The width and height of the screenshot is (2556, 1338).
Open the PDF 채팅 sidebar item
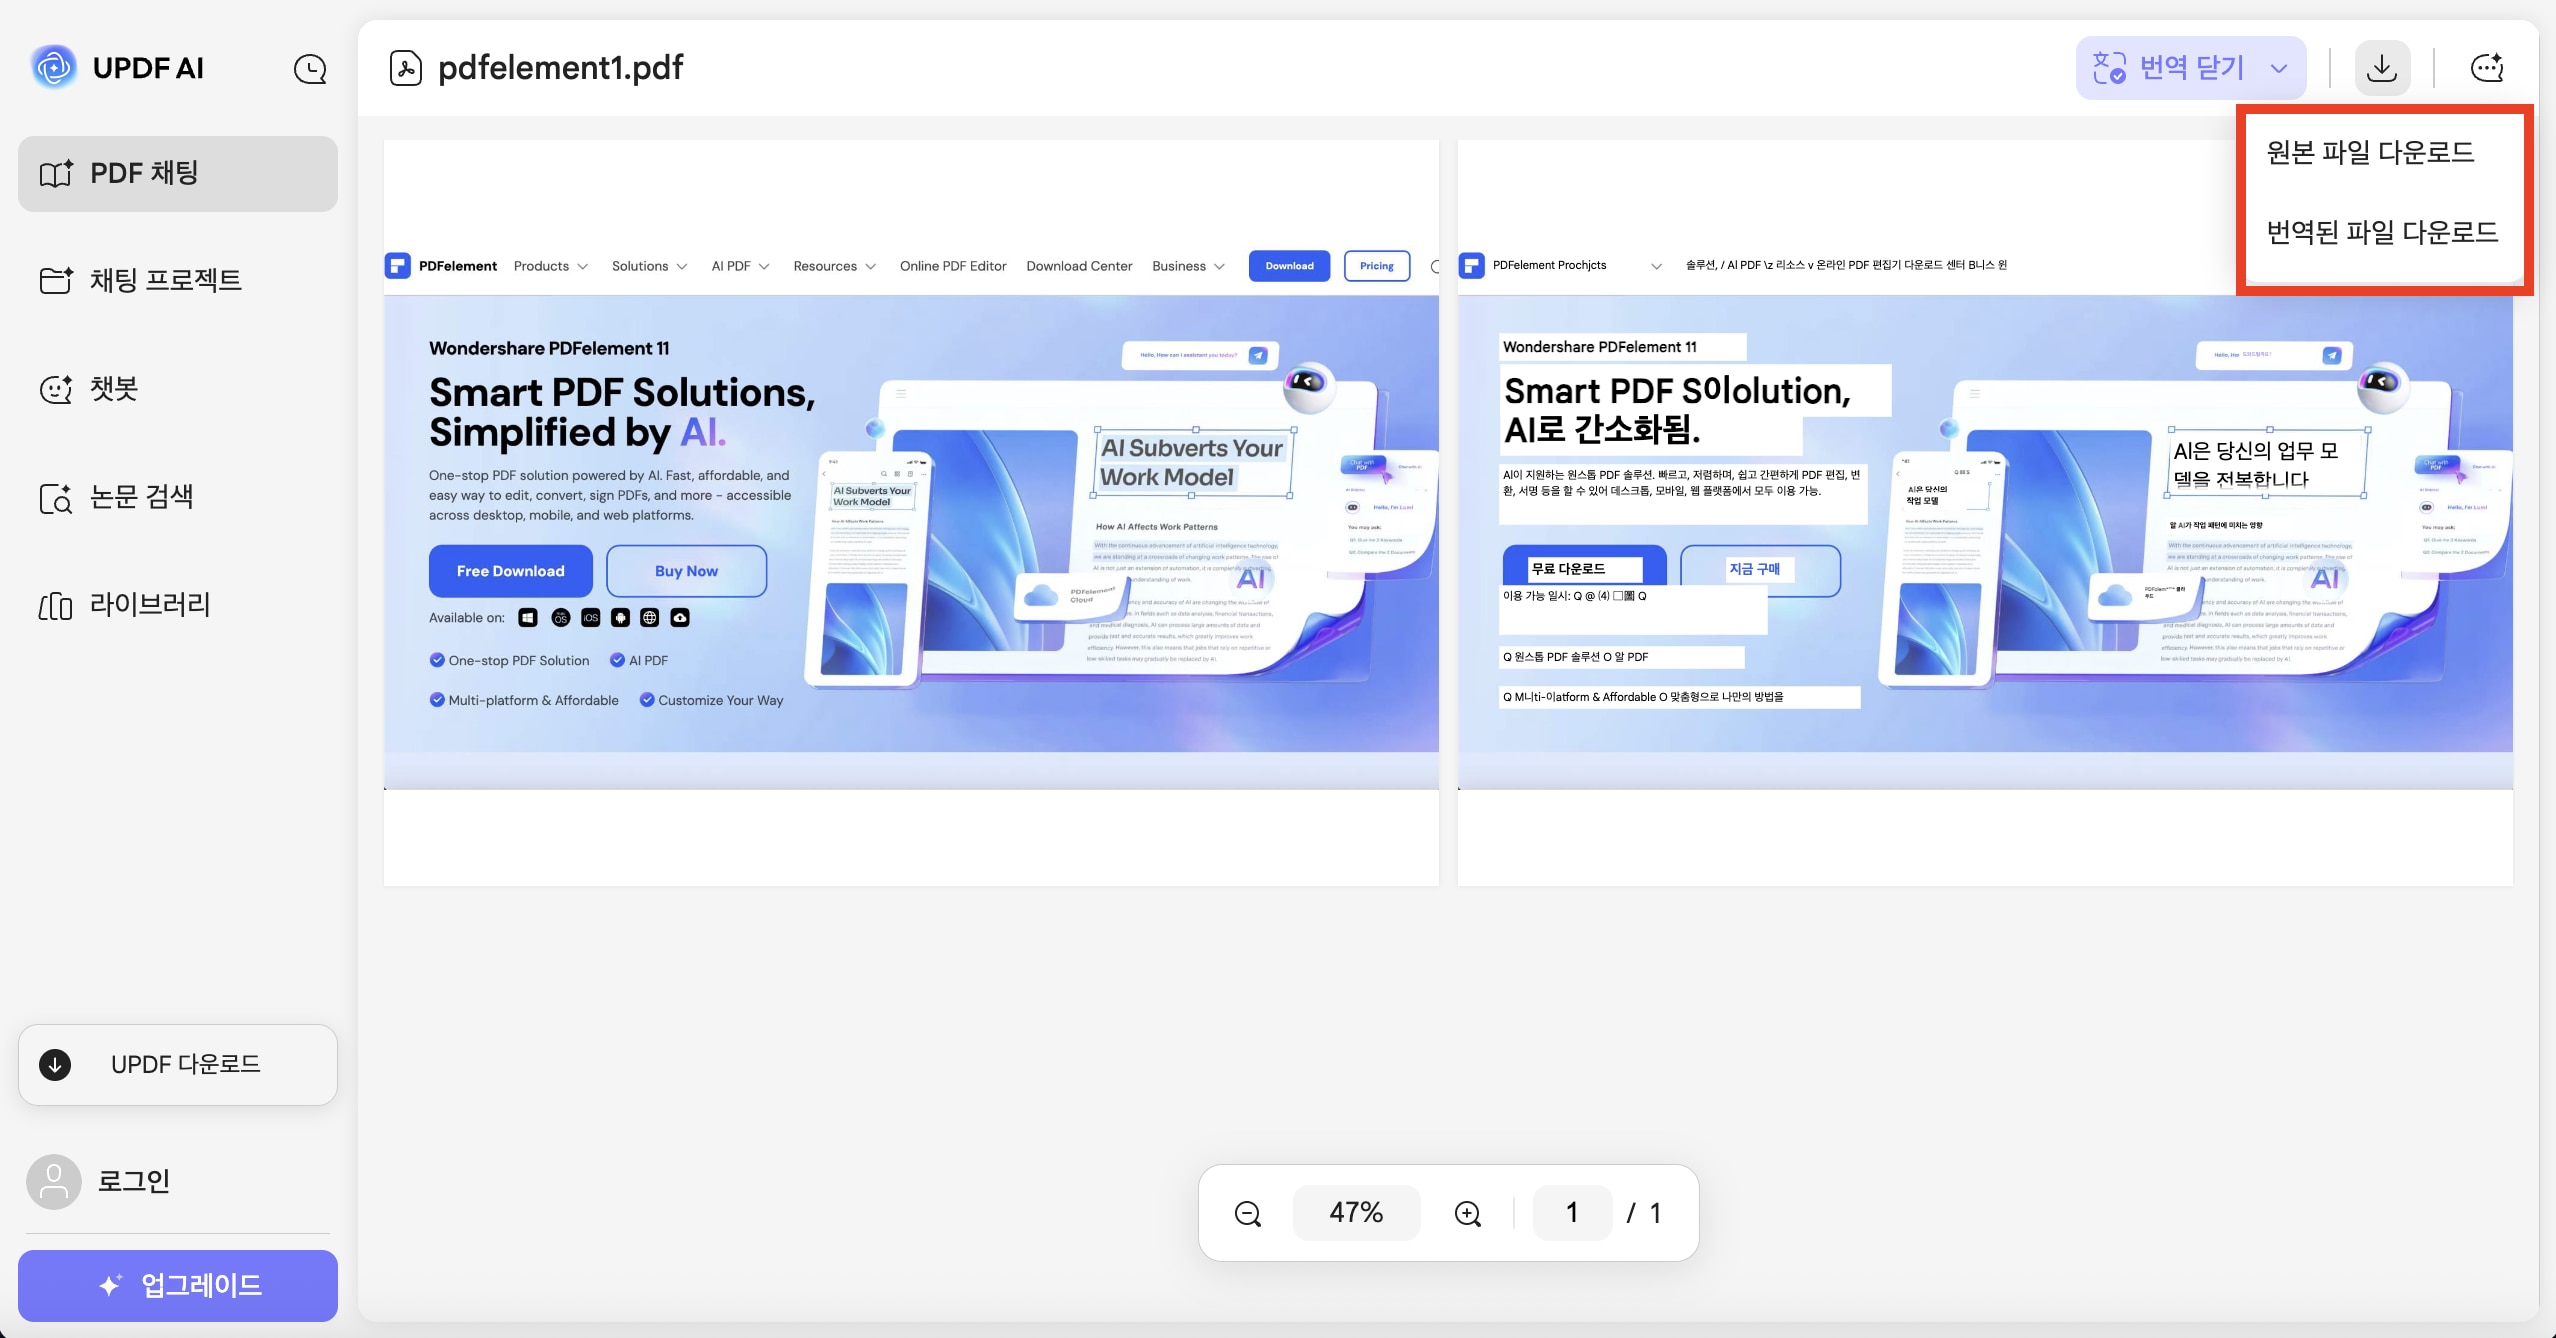point(178,174)
